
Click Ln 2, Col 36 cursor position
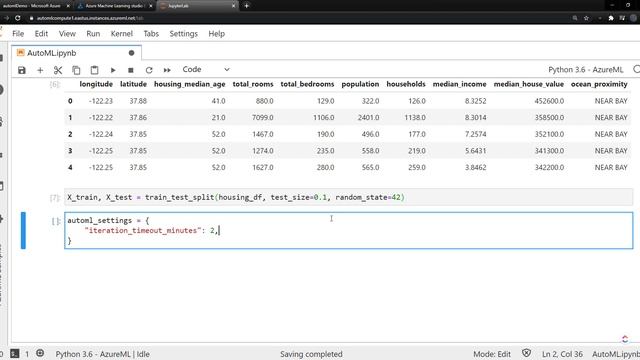[562, 354]
